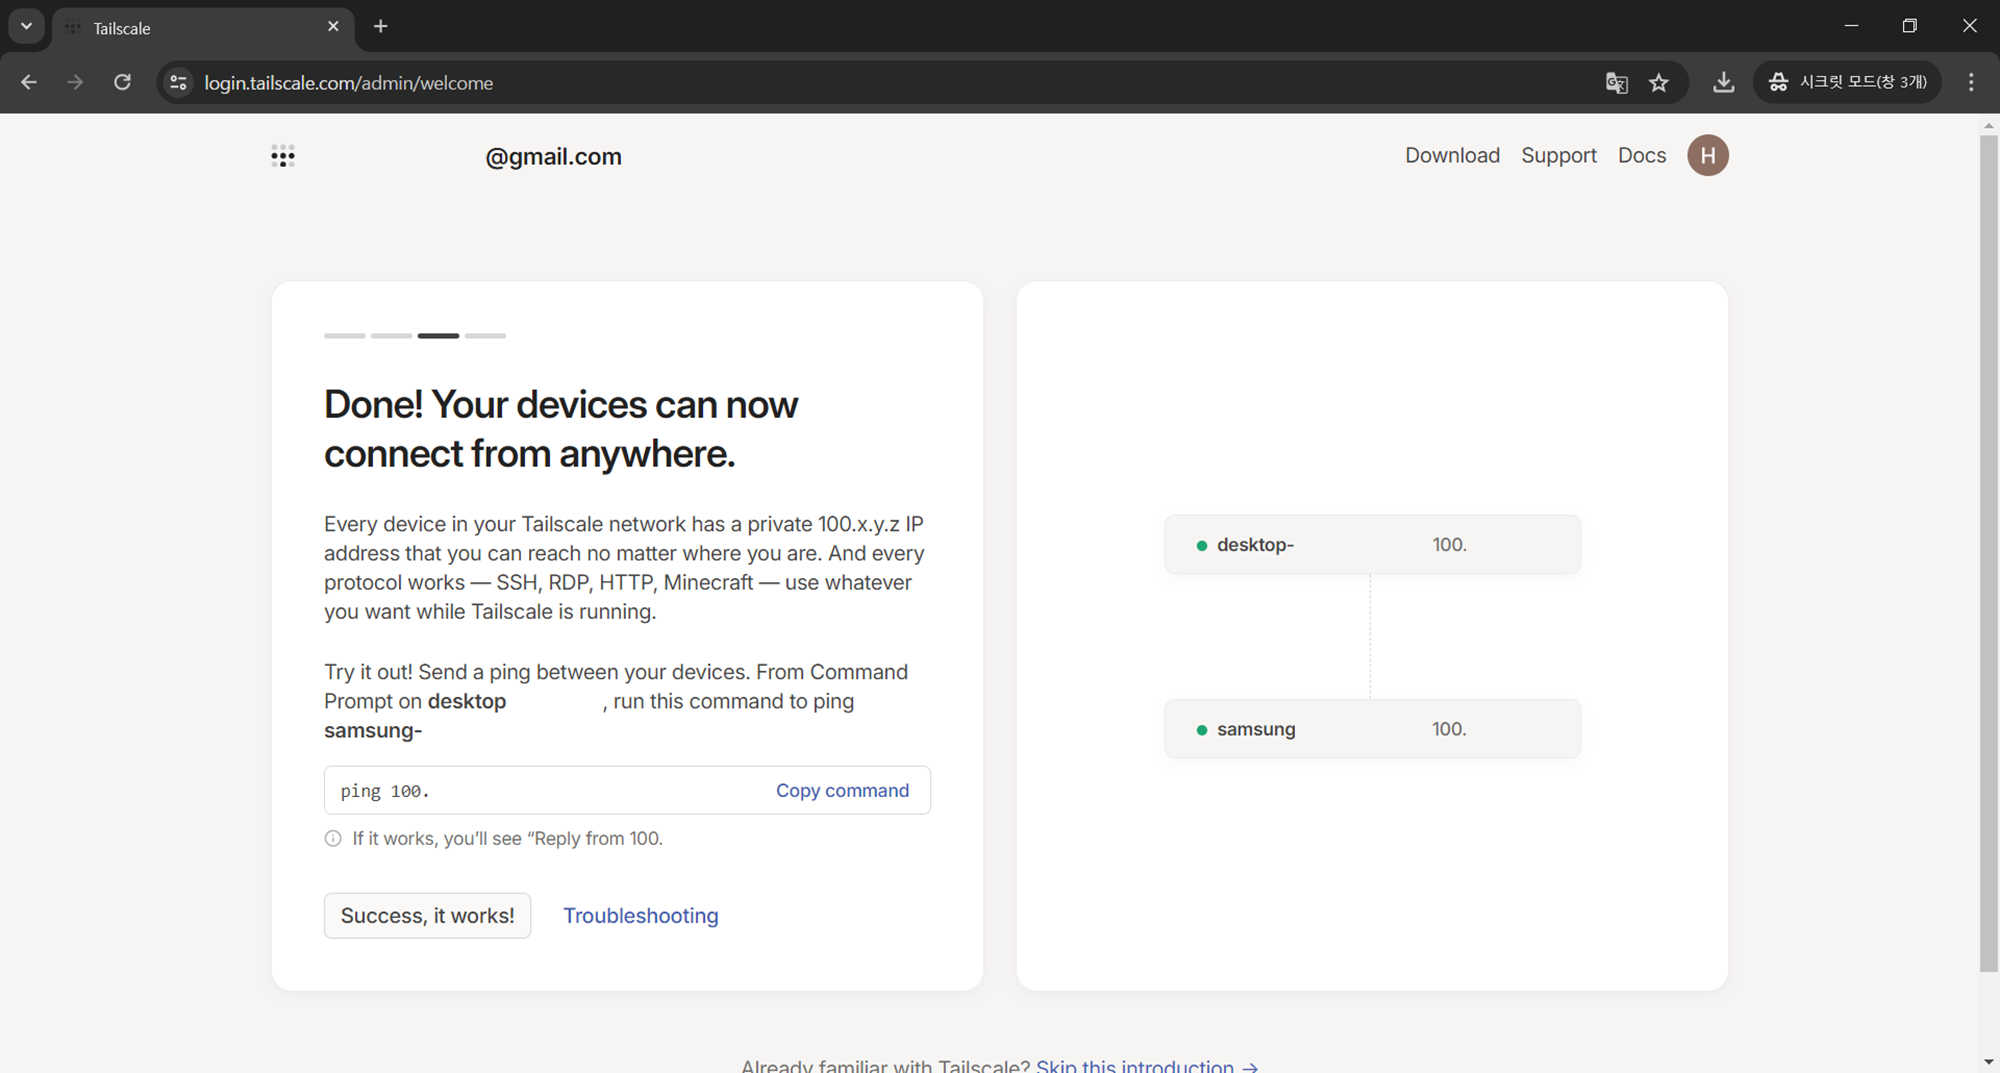Restore down the browser window
This screenshot has width=2000, height=1073.
coord(1910,26)
